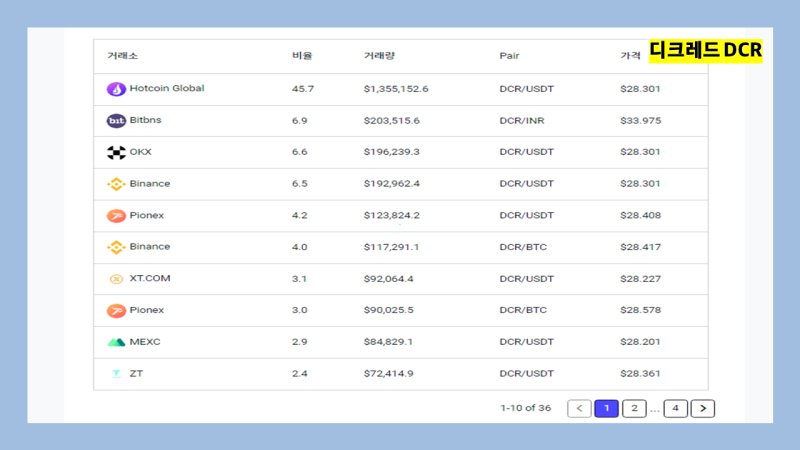Click the MEXC exchange logo
Screen dimensions: 800x450
click(116, 342)
